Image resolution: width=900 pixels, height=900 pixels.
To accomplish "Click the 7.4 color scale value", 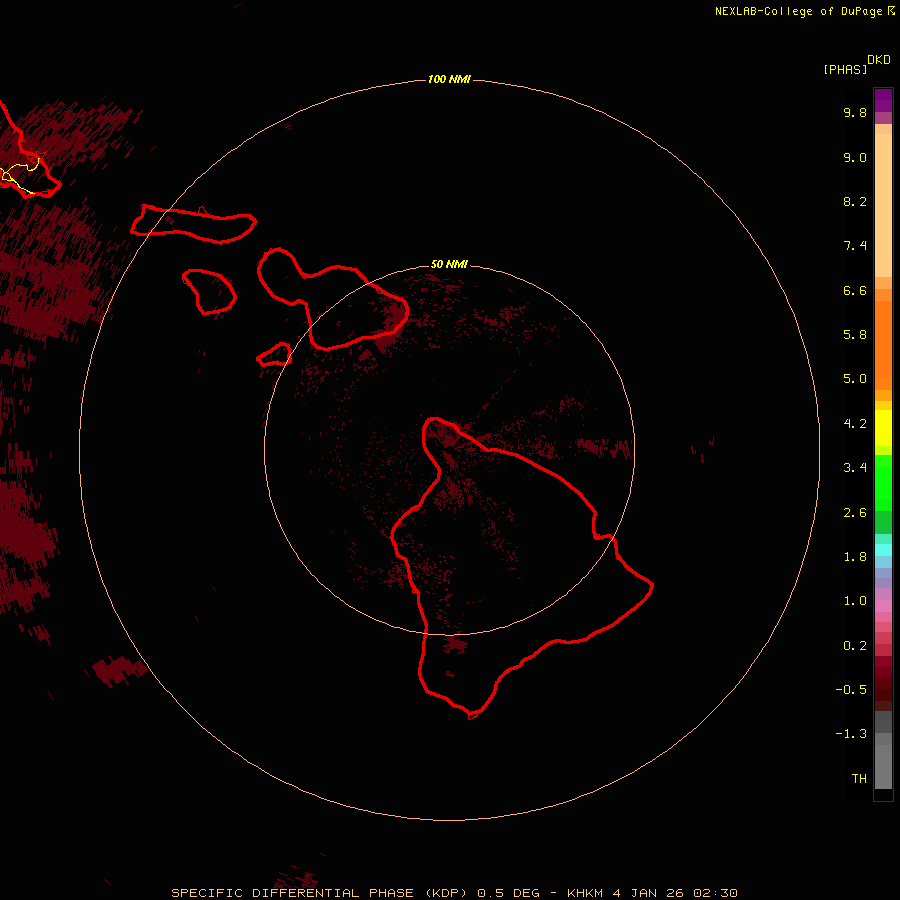I will (x=855, y=246).
